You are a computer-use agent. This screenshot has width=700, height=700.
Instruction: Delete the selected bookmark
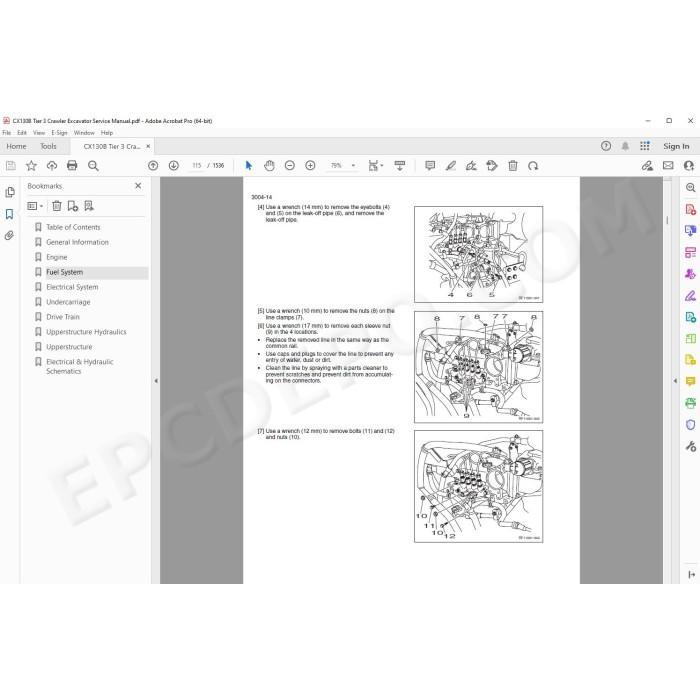pos(57,206)
